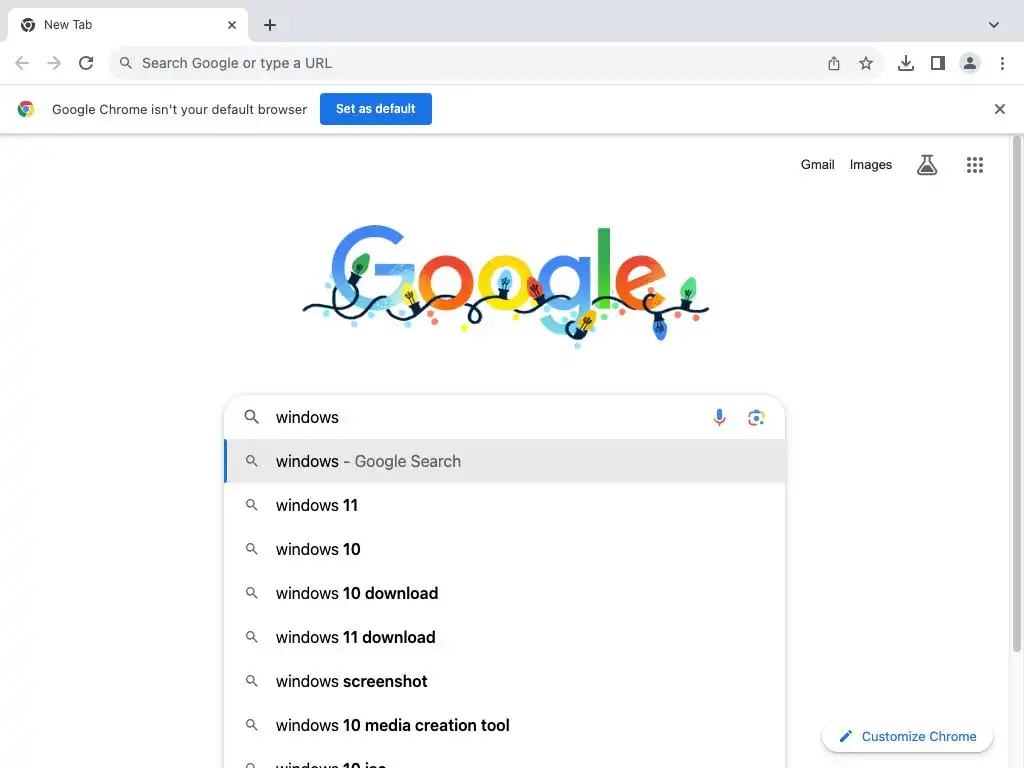The width and height of the screenshot is (1024, 768).
Task: Toggle the side panel icon
Action: coord(938,63)
